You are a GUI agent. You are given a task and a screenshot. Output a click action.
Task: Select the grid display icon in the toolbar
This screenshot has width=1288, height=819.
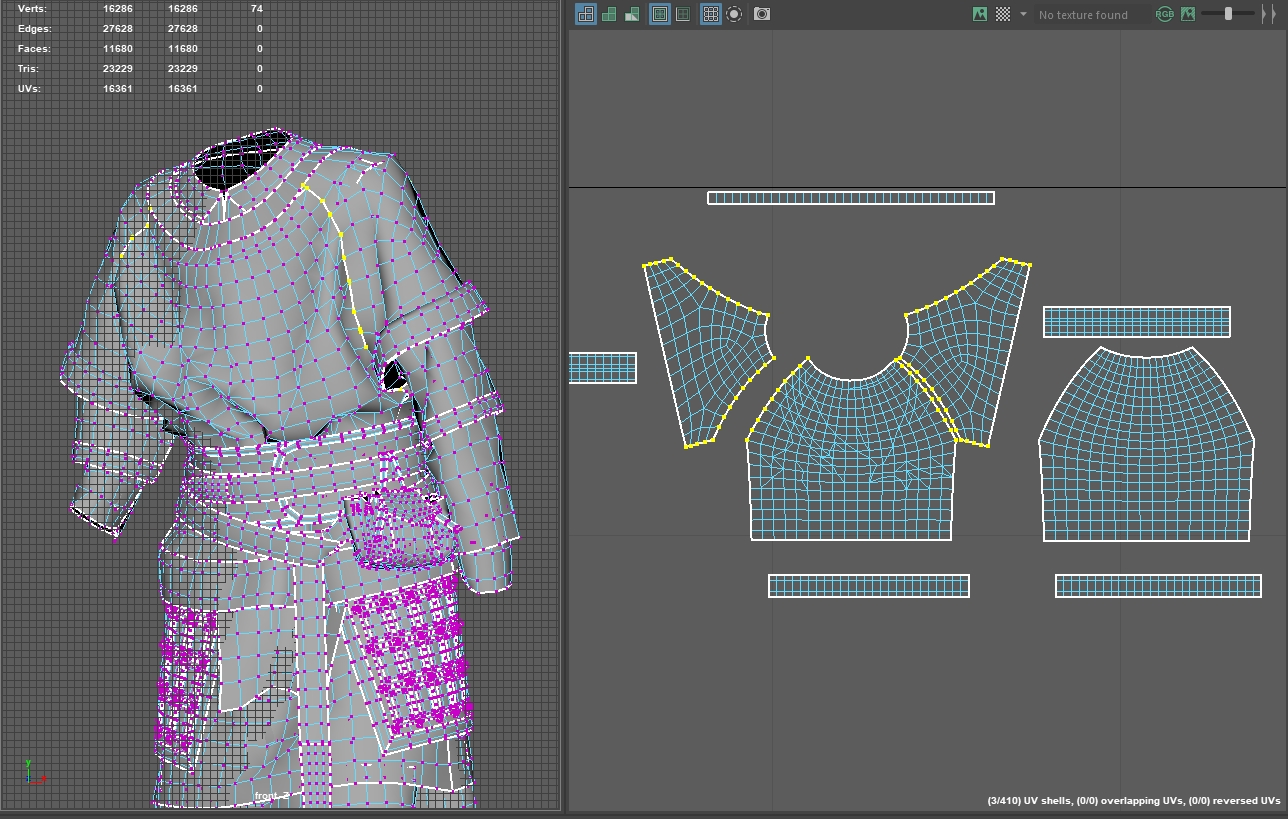[x=710, y=14]
